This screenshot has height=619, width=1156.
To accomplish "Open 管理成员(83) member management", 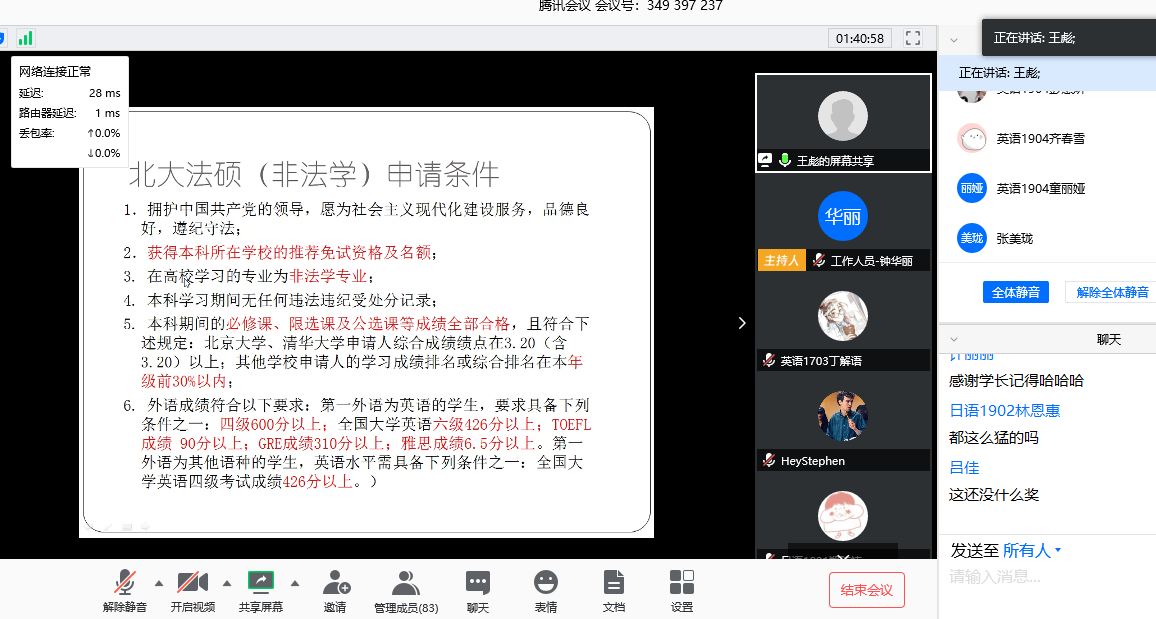I will click(x=405, y=589).
